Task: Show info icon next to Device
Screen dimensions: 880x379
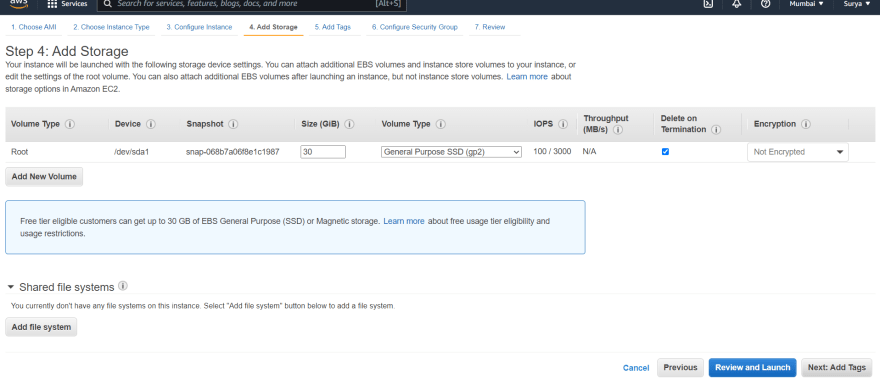Action: pos(151,124)
